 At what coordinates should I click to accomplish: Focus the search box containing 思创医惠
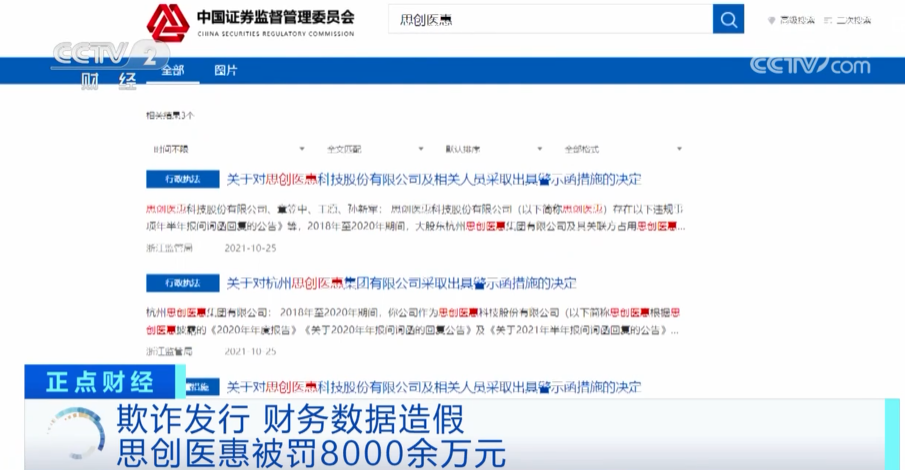click(550, 20)
